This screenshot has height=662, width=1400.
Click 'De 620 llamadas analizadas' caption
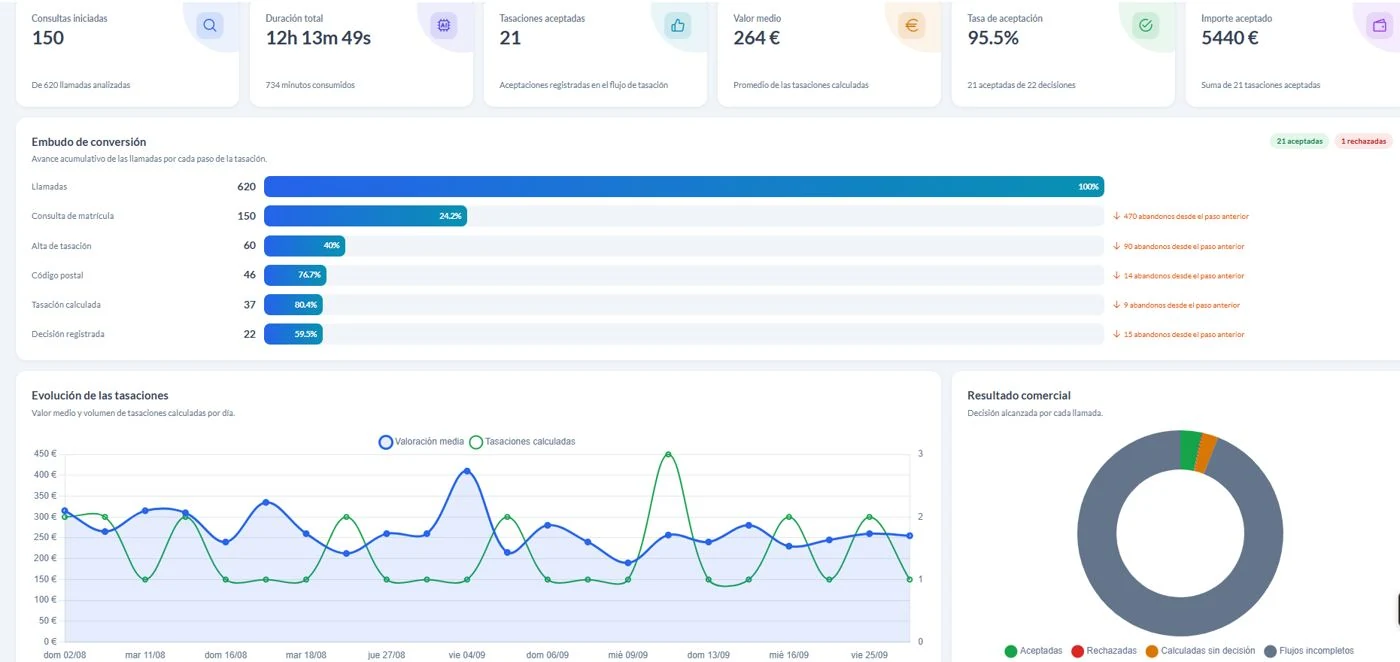81,85
